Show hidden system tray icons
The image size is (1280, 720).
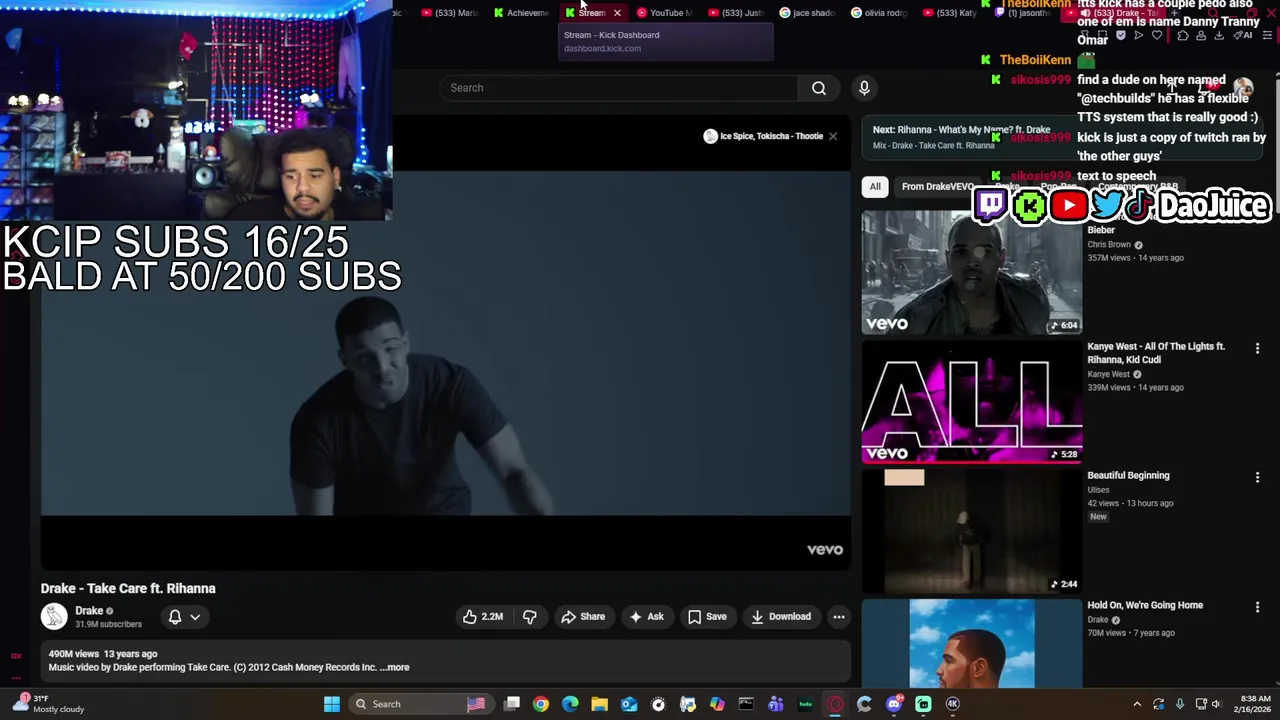tap(1137, 704)
